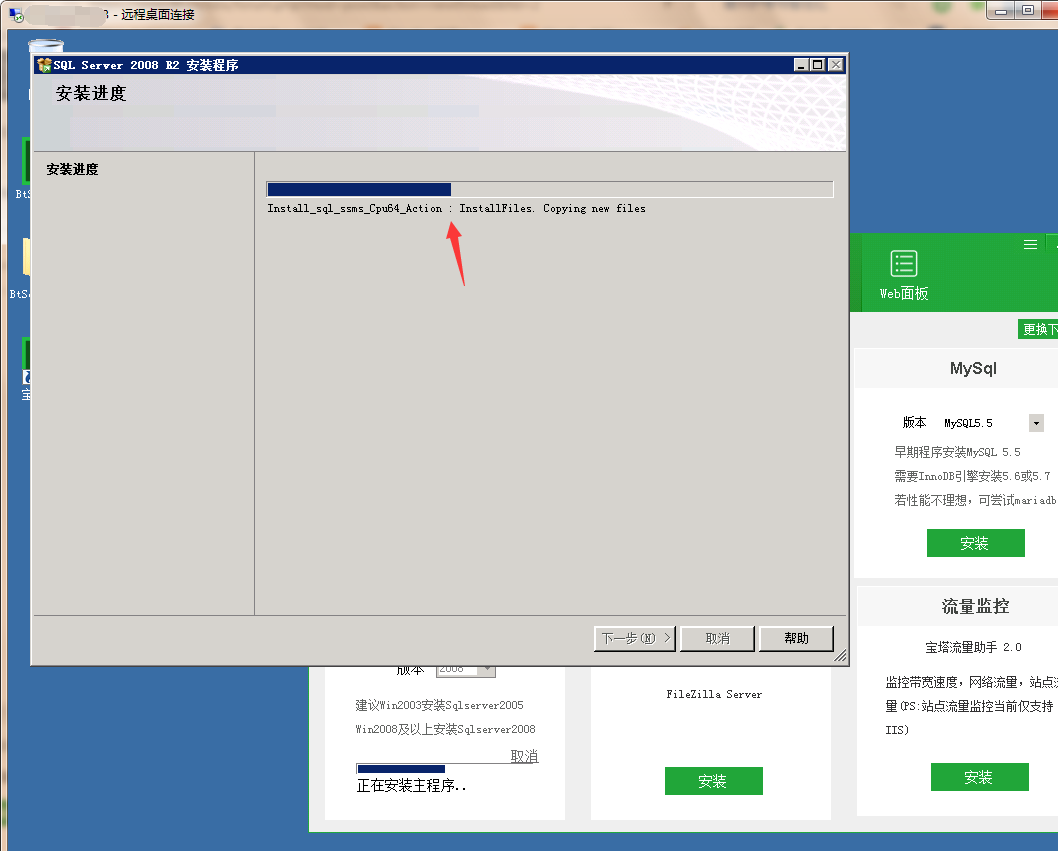Click FileZilla Server label
This screenshot has height=851, width=1058.
[x=714, y=694]
